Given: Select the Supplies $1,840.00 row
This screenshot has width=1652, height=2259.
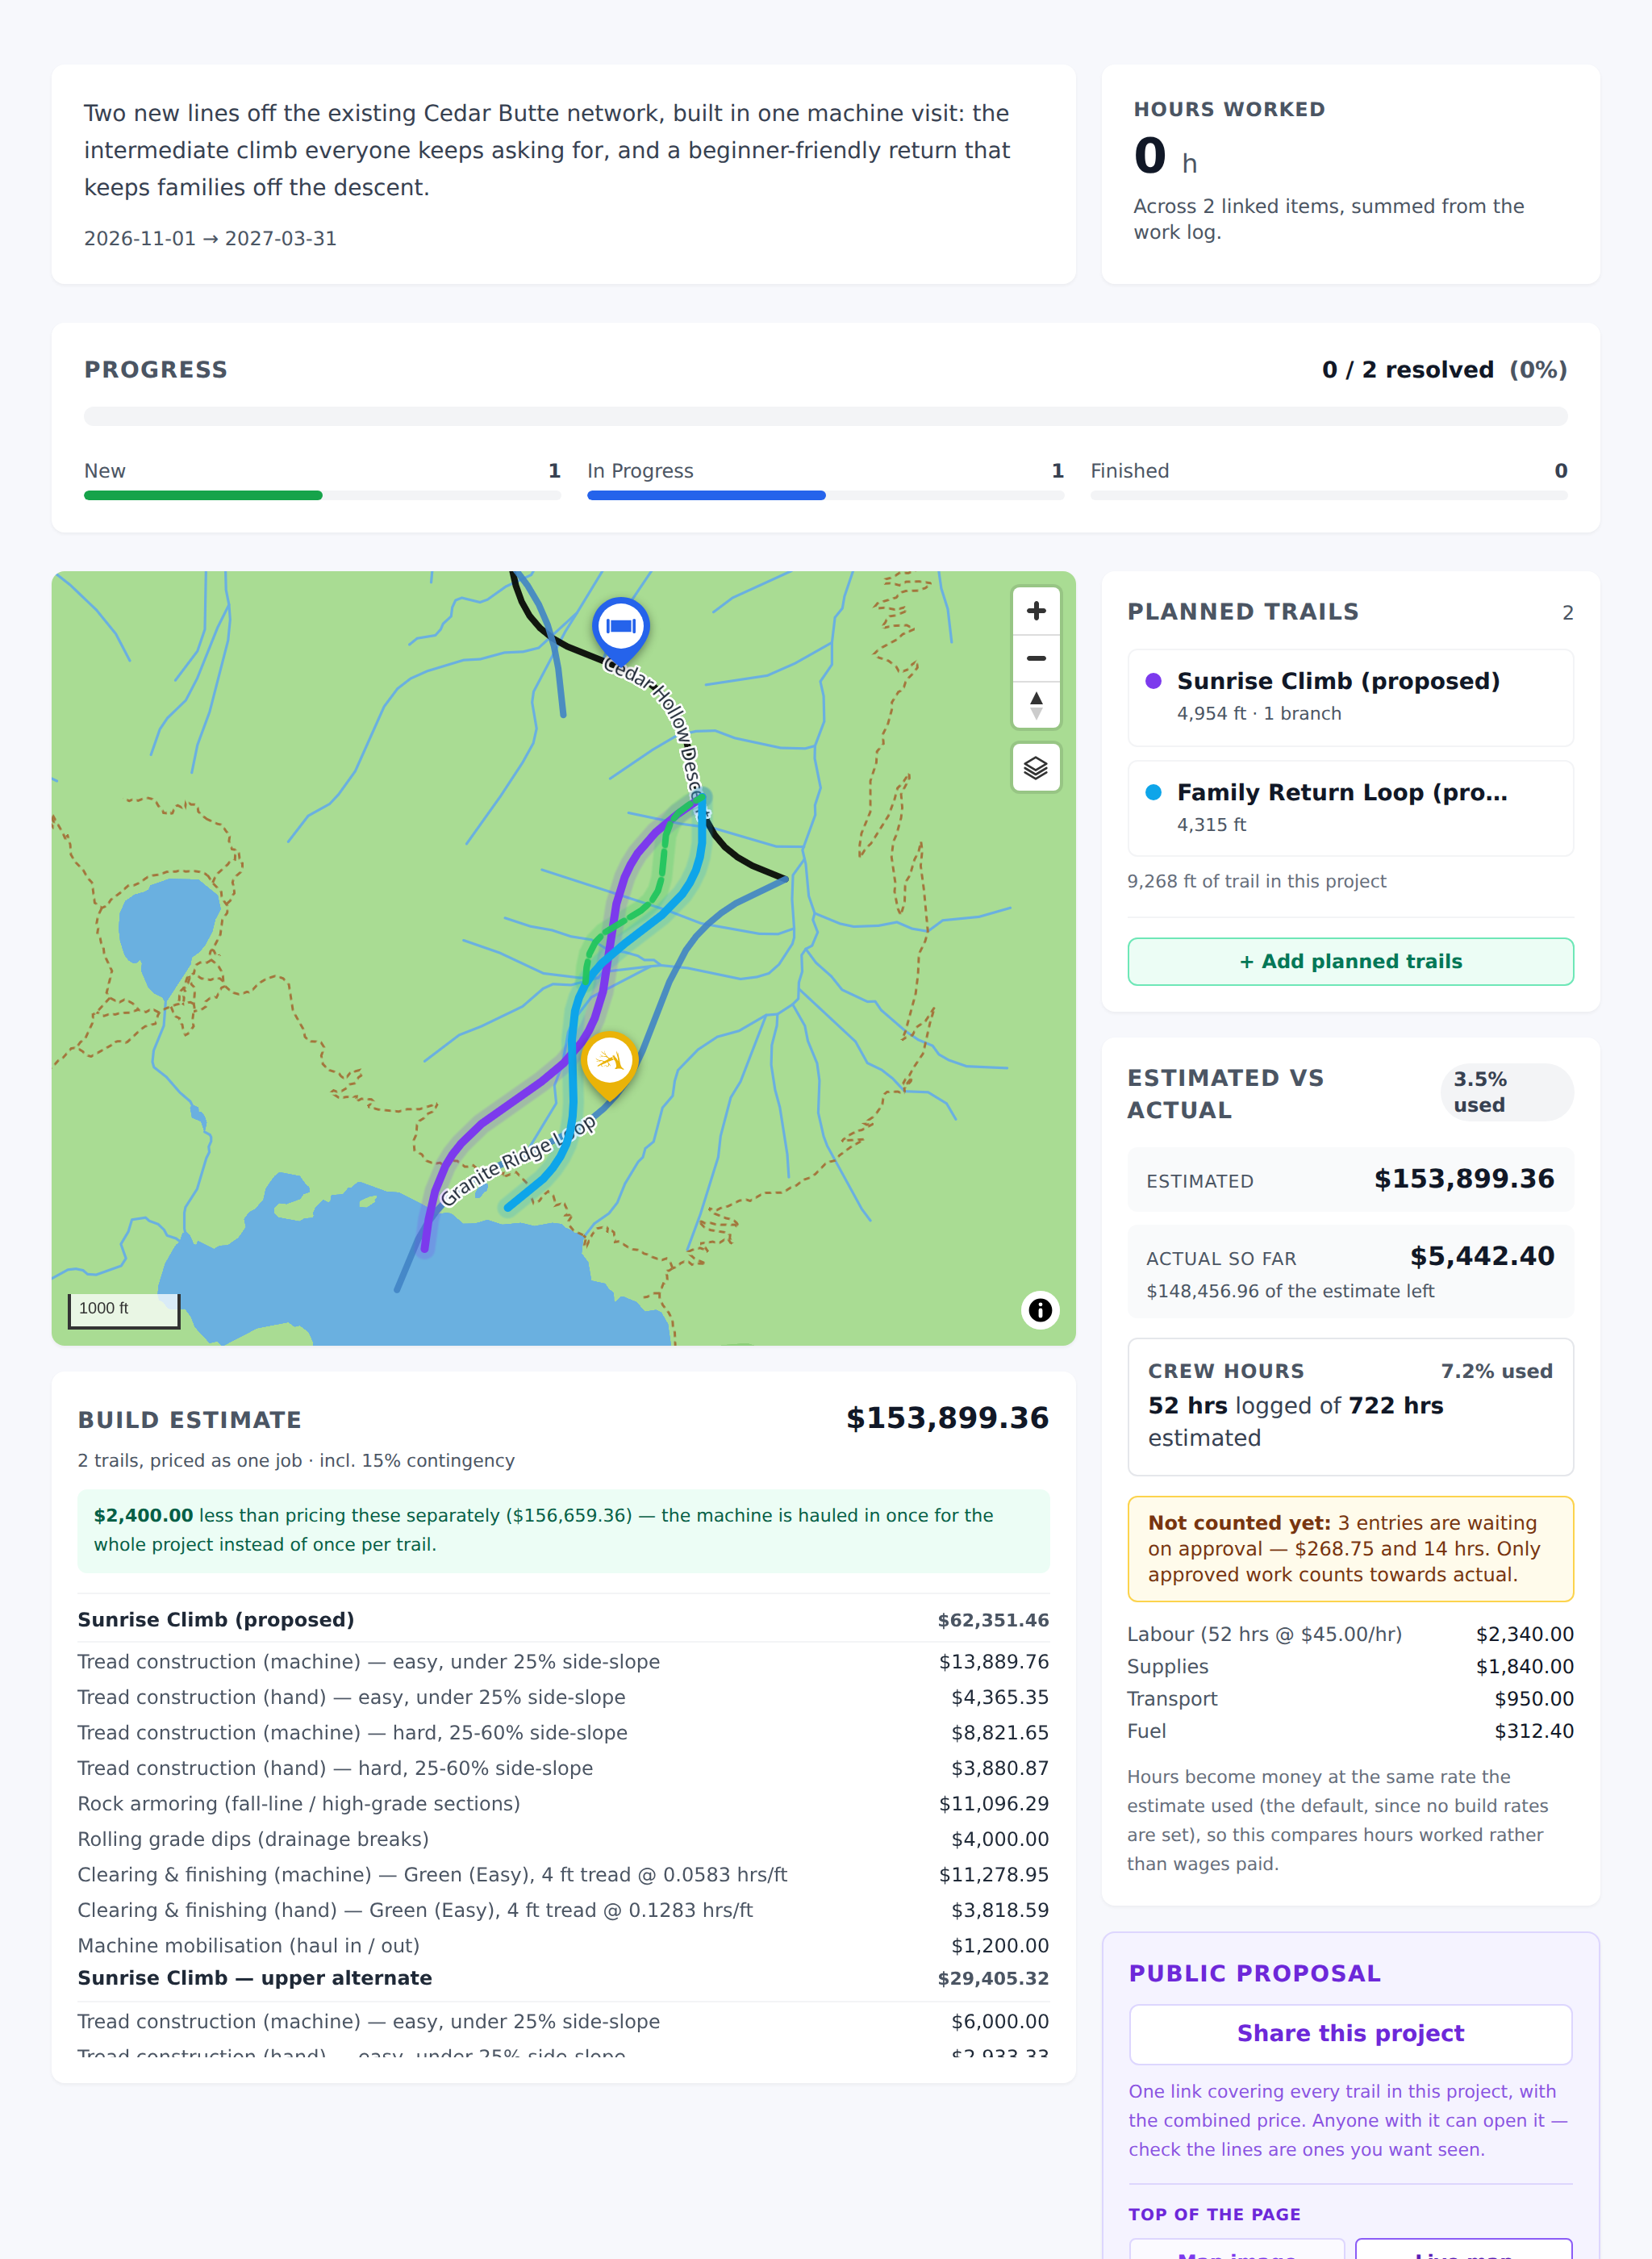Looking at the screenshot, I should (x=1350, y=1667).
